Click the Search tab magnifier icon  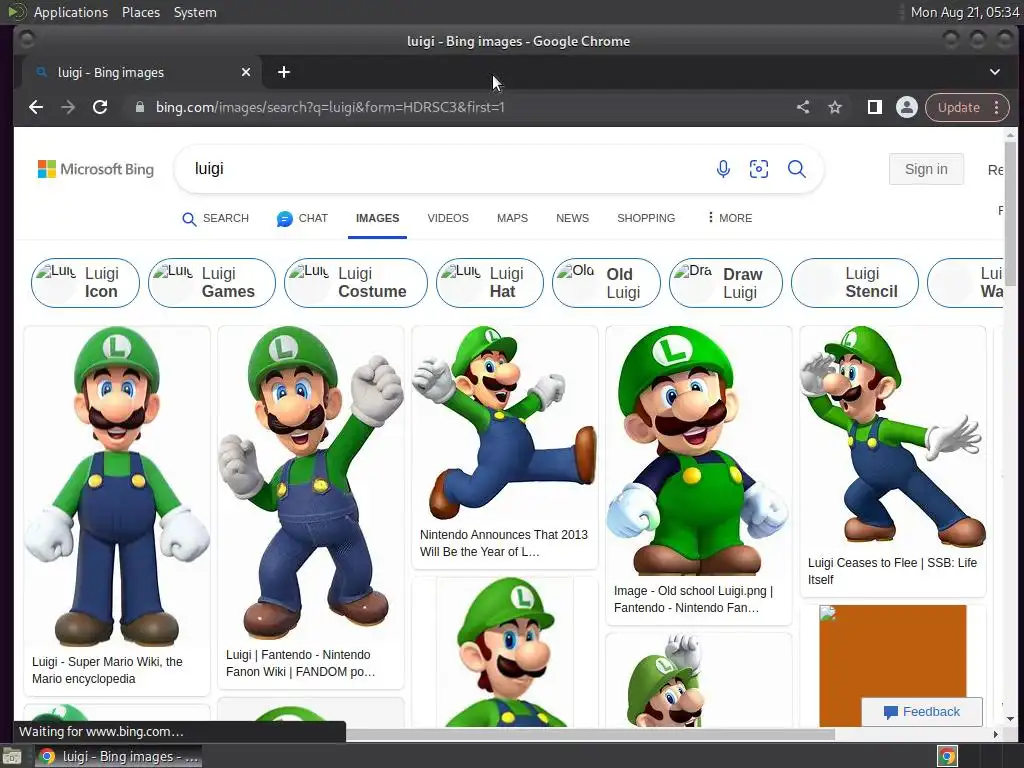pos(189,219)
